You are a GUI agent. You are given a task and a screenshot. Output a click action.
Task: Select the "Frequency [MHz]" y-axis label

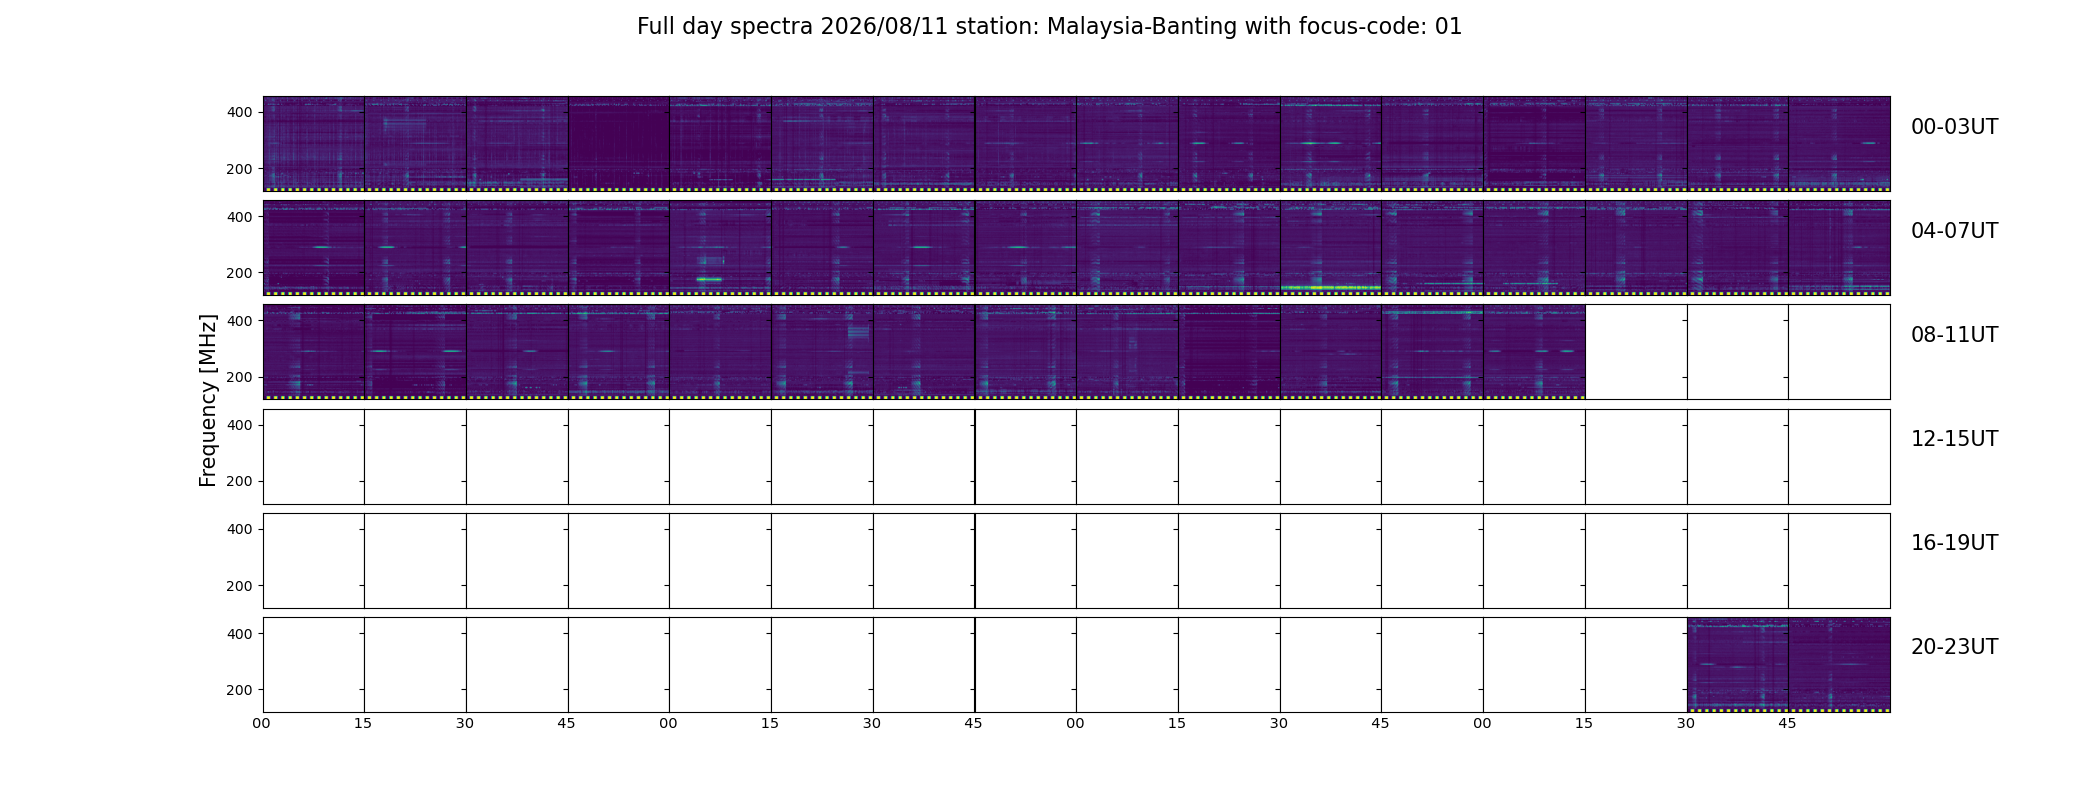click(x=208, y=400)
